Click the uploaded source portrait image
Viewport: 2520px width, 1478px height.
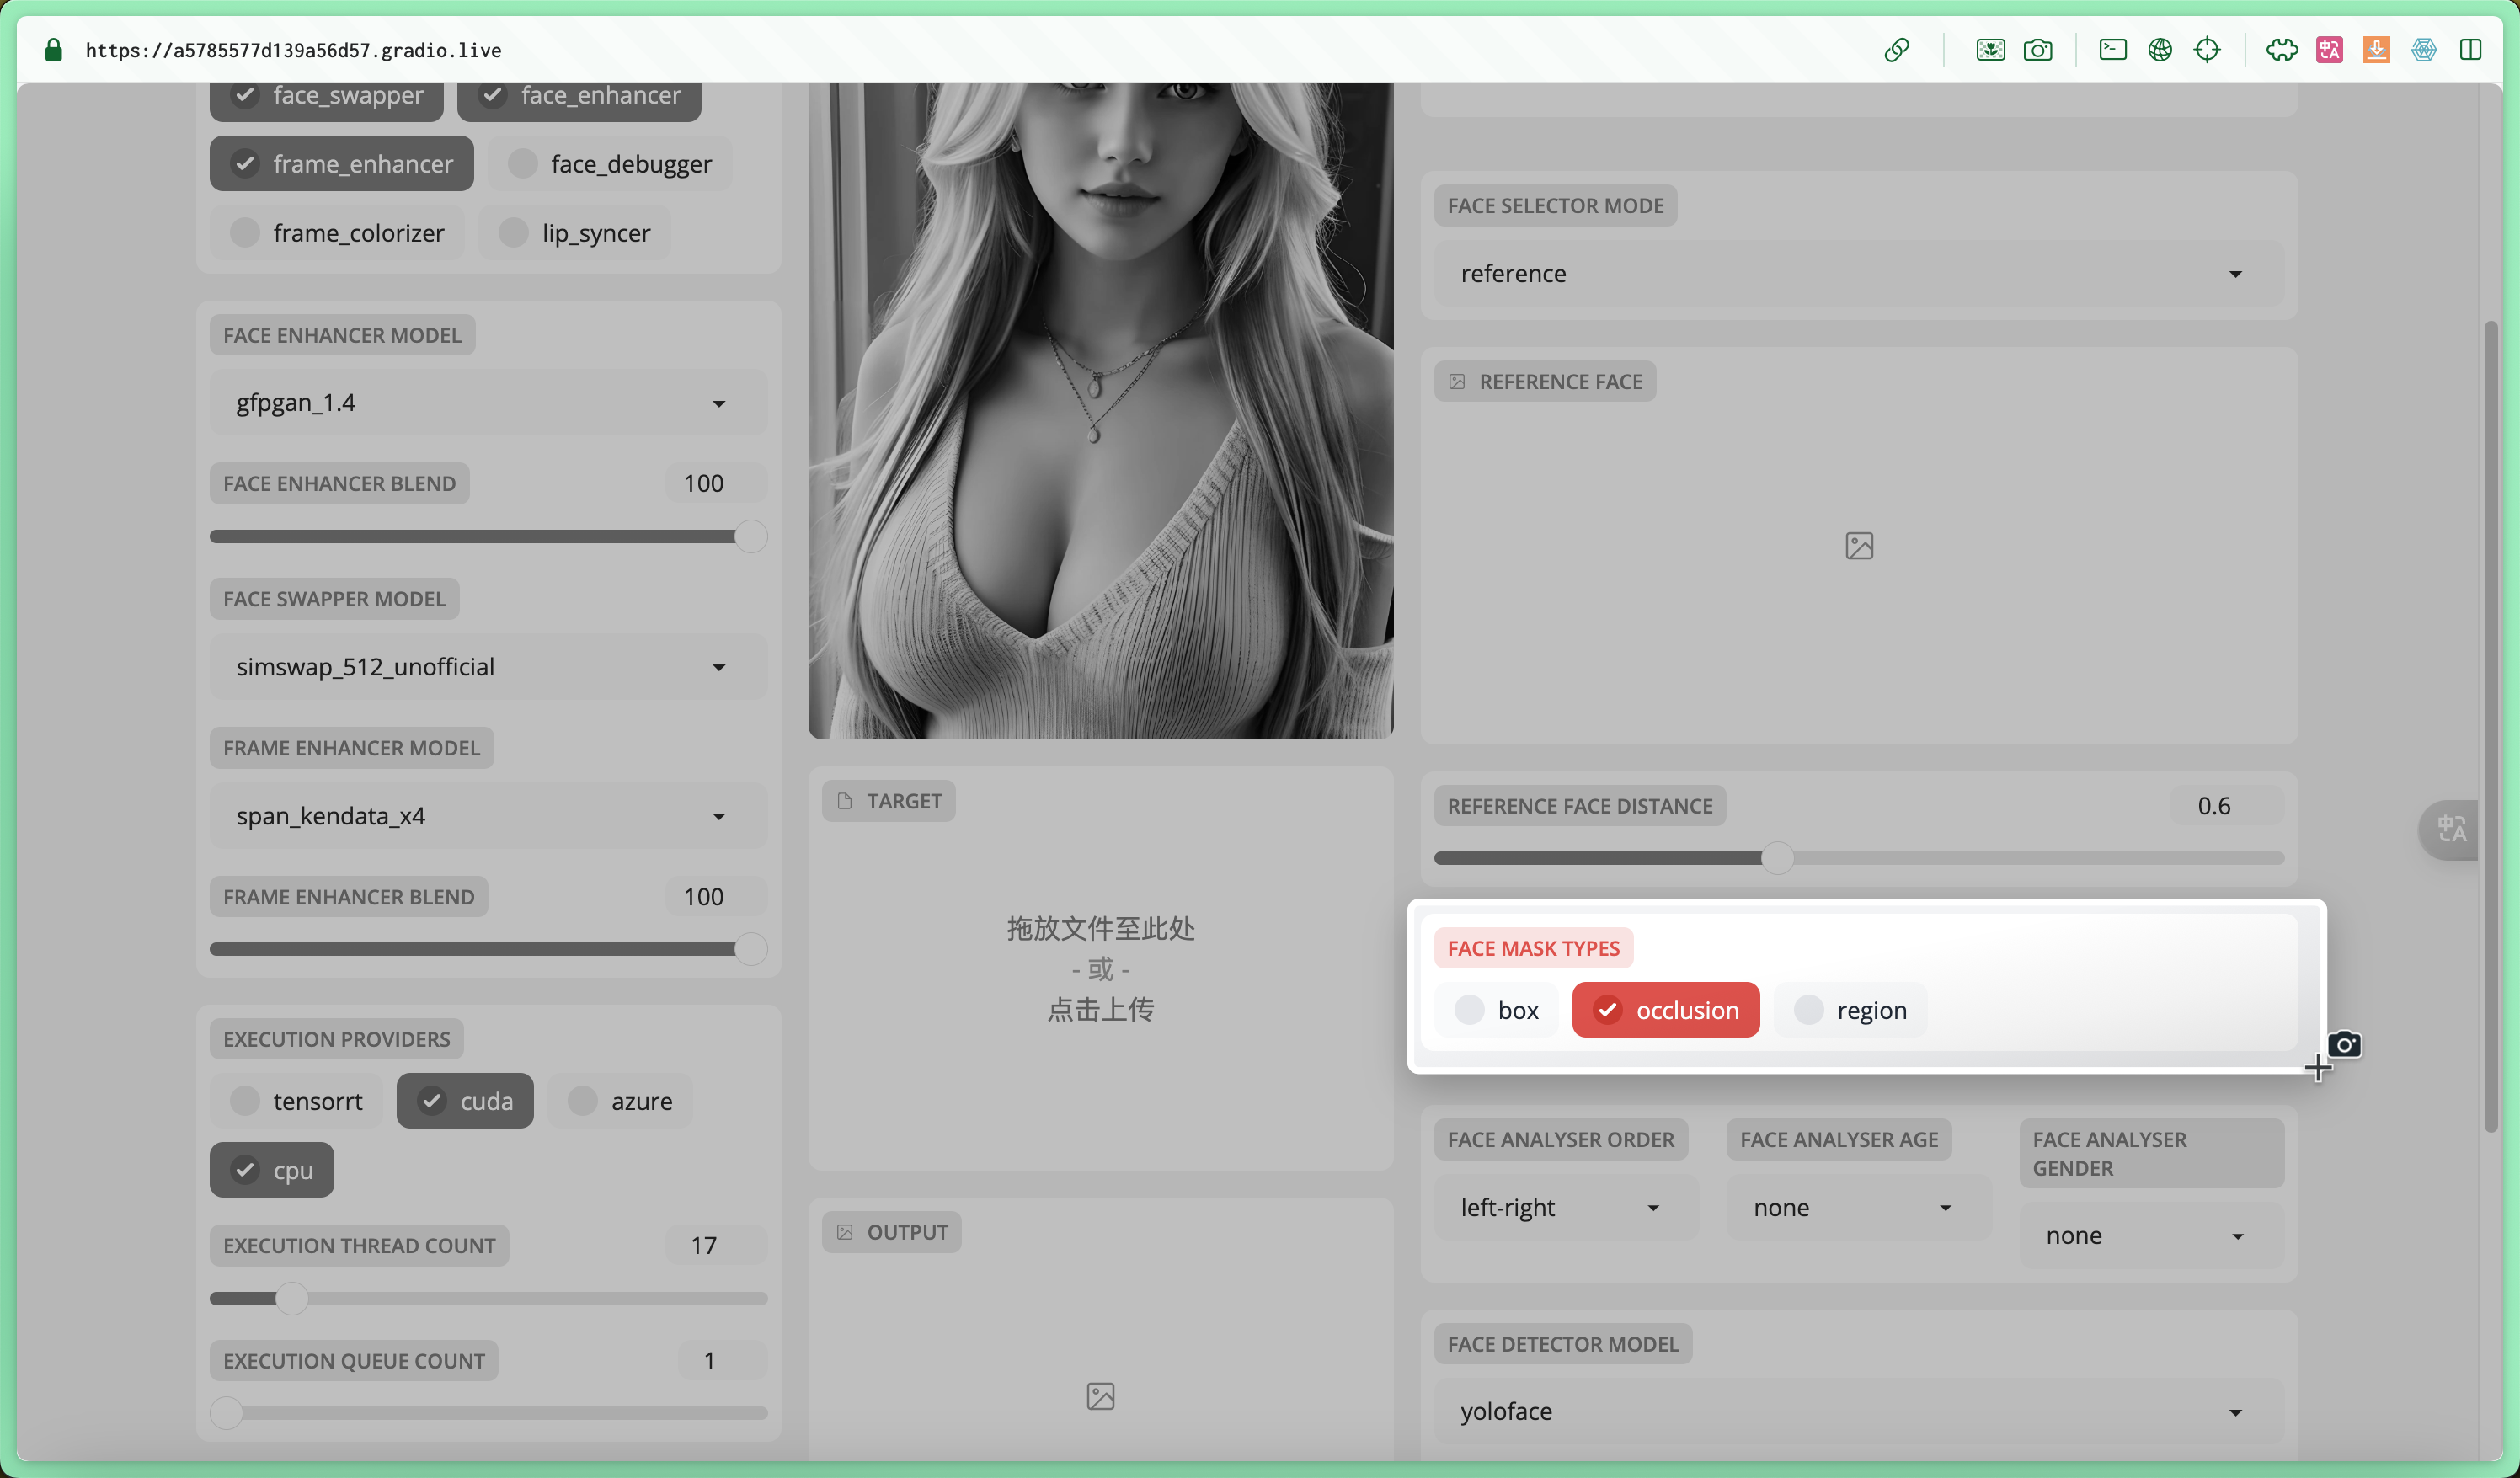click(1100, 411)
